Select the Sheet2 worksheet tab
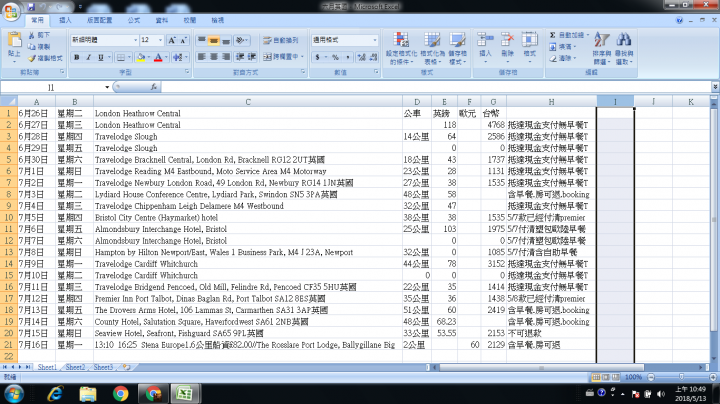The height and width of the screenshot is (404, 720). point(75,367)
